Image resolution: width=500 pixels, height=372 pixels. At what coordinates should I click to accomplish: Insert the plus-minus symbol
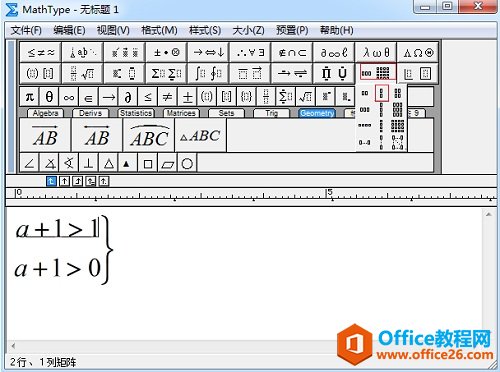187,97
